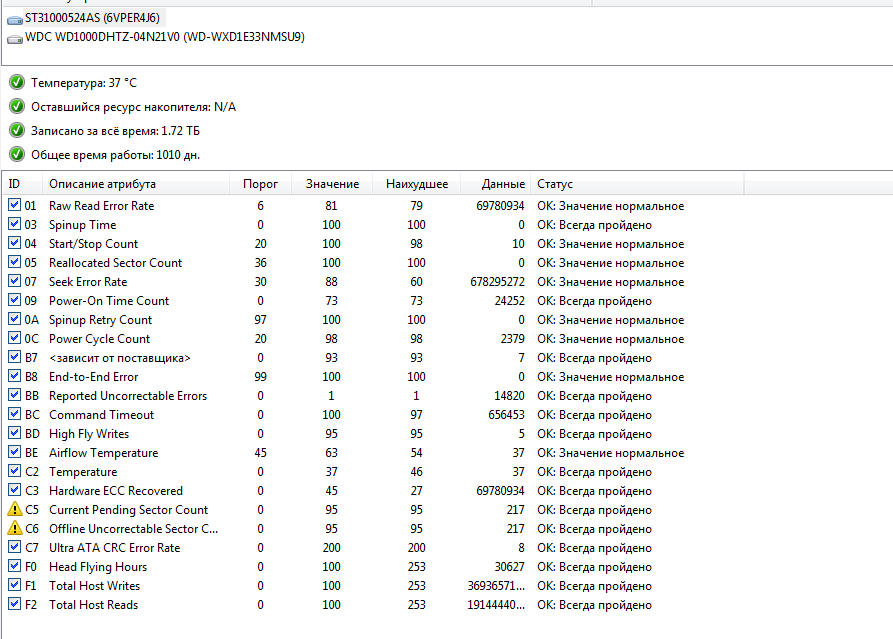Click the warning icon for Current Pending Sector Count
Viewport: 893px width, 639px height.
coord(14,510)
